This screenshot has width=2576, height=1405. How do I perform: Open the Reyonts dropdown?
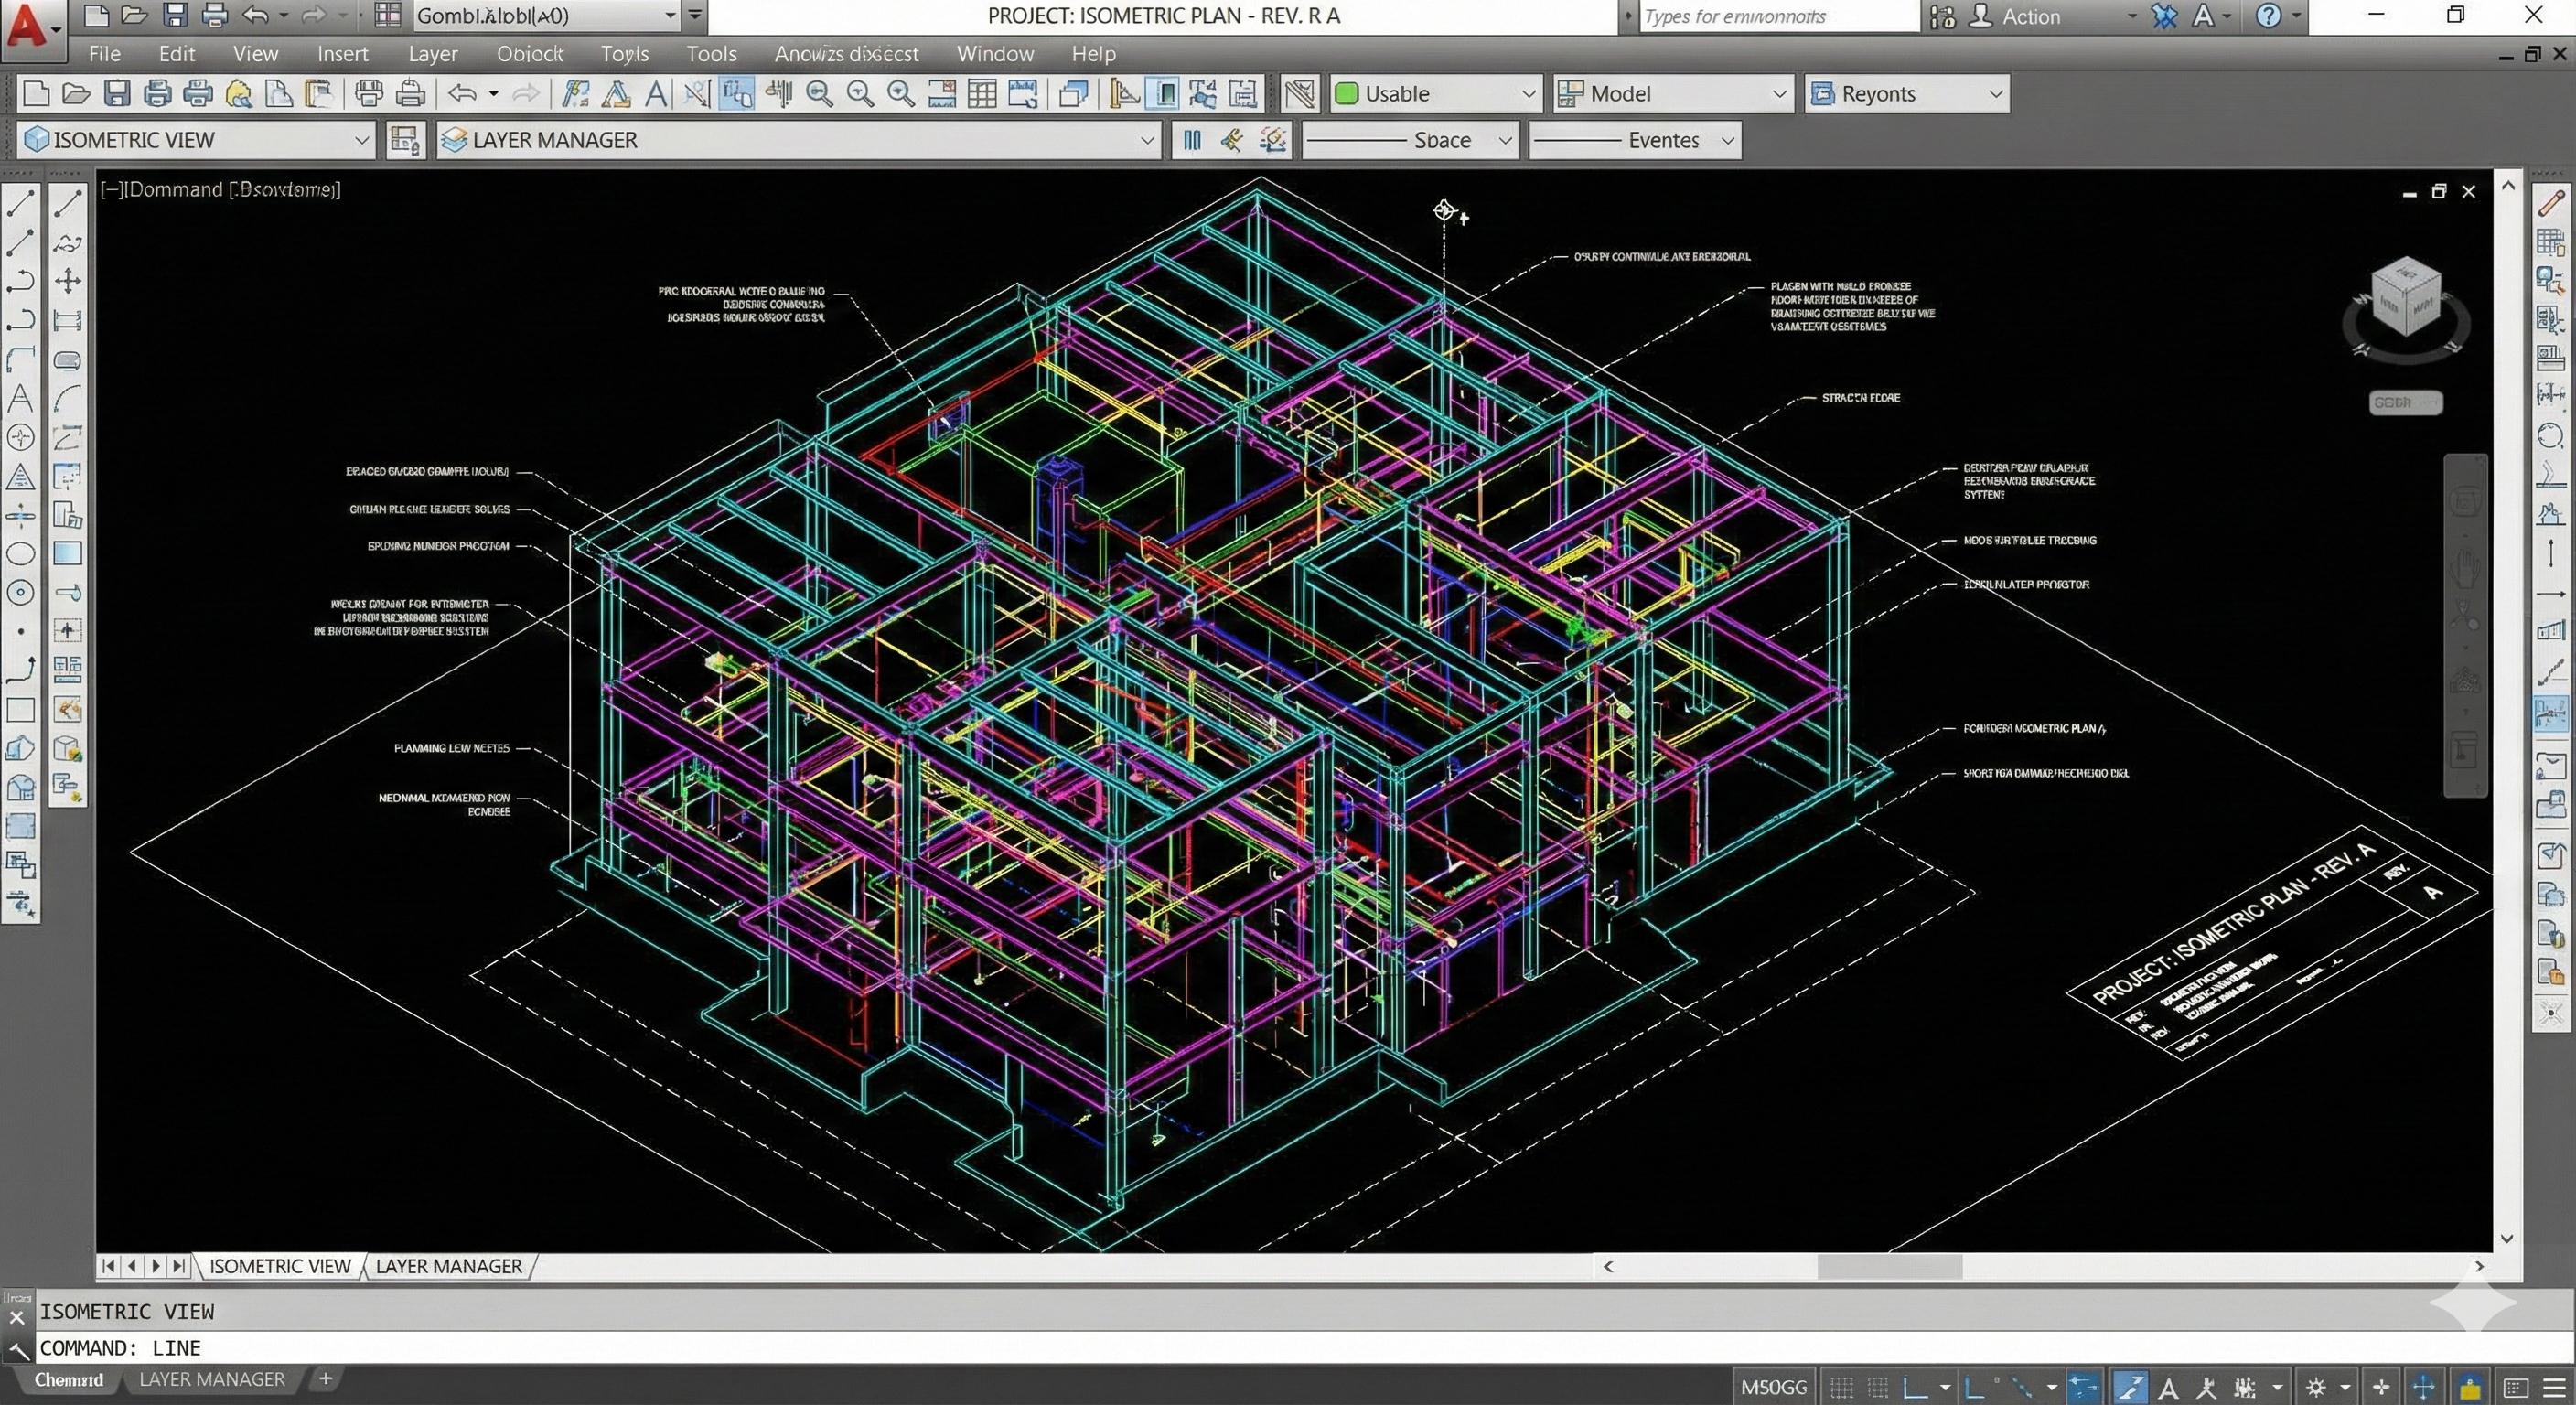tap(1907, 94)
